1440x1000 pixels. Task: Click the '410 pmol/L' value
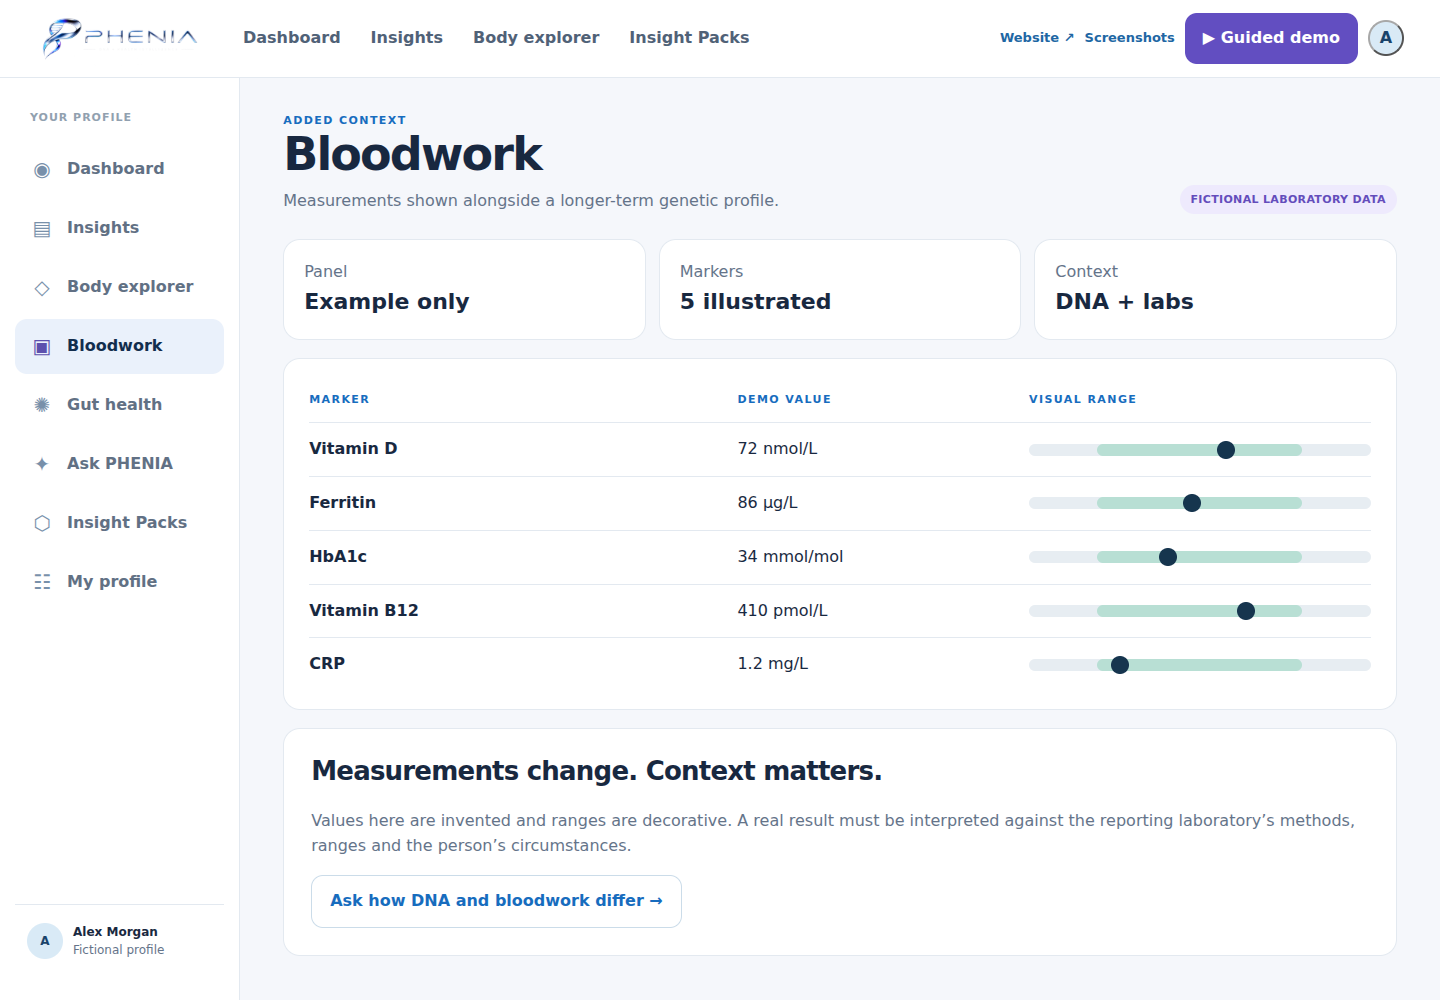pyautogui.click(x=783, y=610)
